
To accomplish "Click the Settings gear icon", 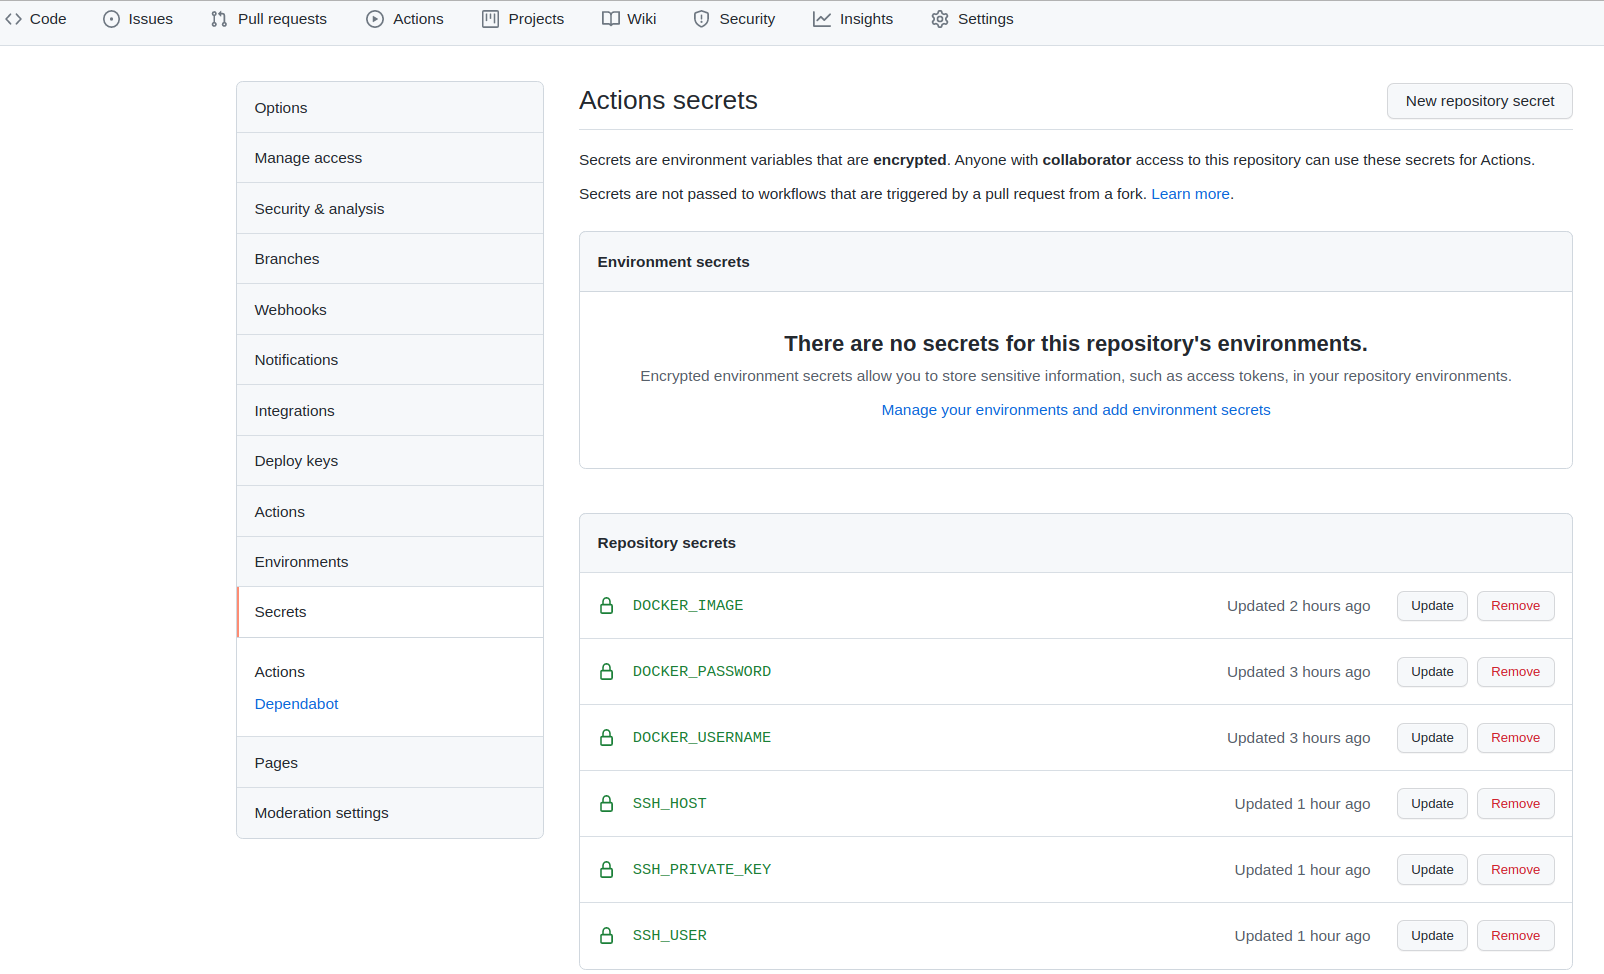I will tap(940, 19).
